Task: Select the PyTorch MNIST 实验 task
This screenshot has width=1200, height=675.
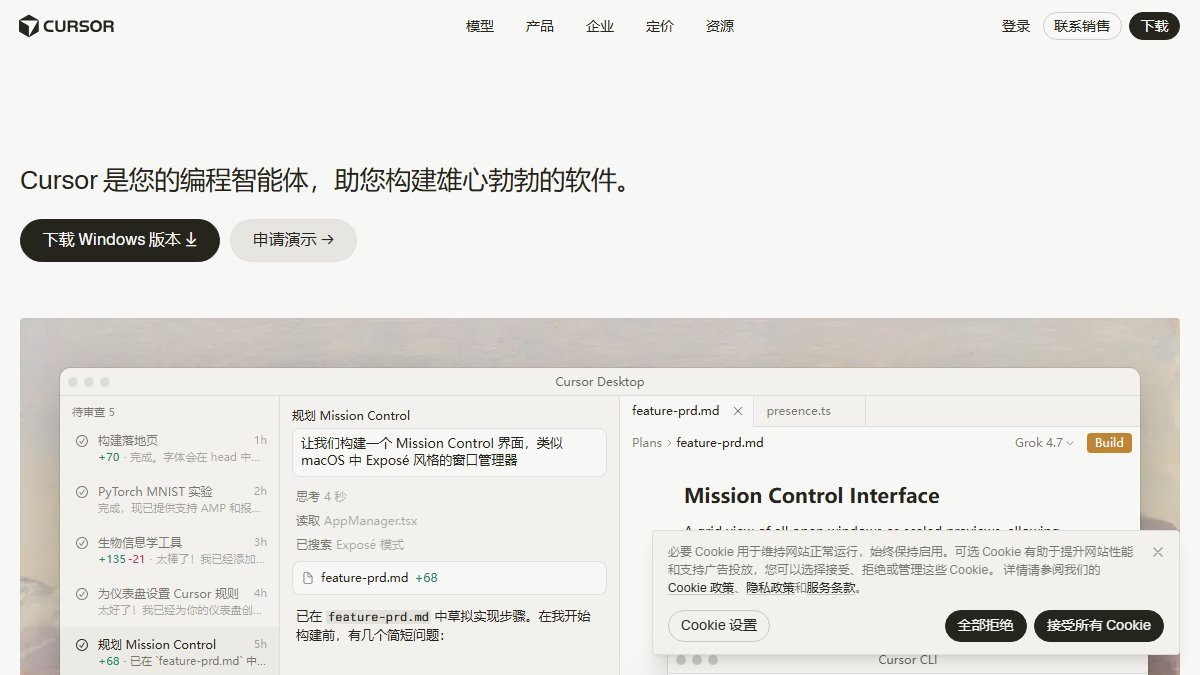Action: (170, 499)
